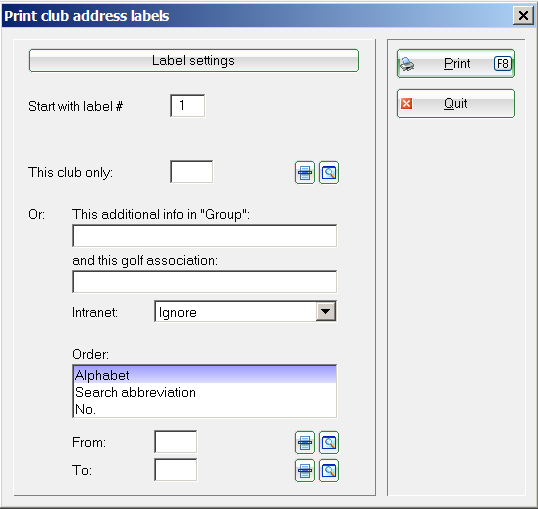Open the club list icon next to From
The width and height of the screenshot is (538, 509).
(x=305, y=442)
